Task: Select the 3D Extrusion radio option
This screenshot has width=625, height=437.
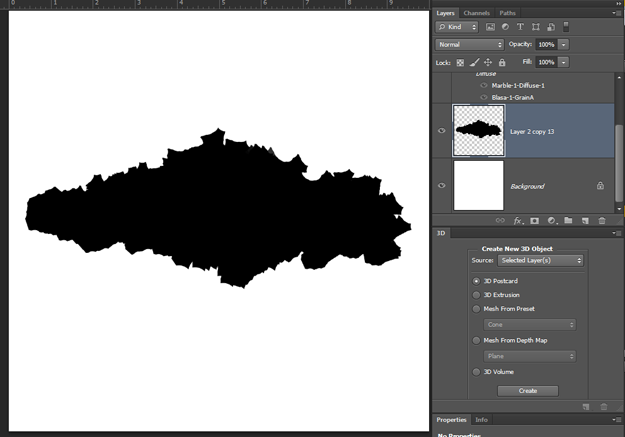Action: pos(476,295)
